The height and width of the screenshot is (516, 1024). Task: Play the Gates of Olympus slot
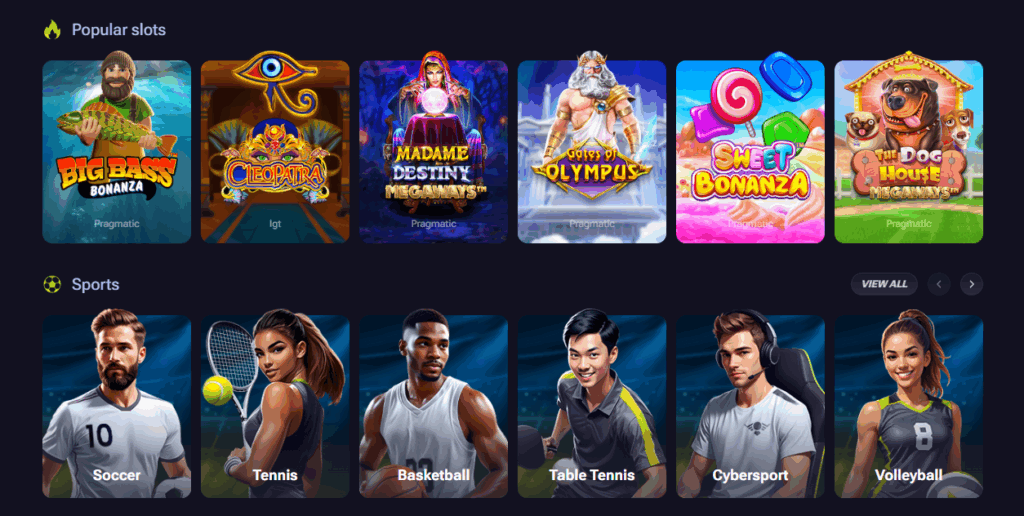click(592, 152)
